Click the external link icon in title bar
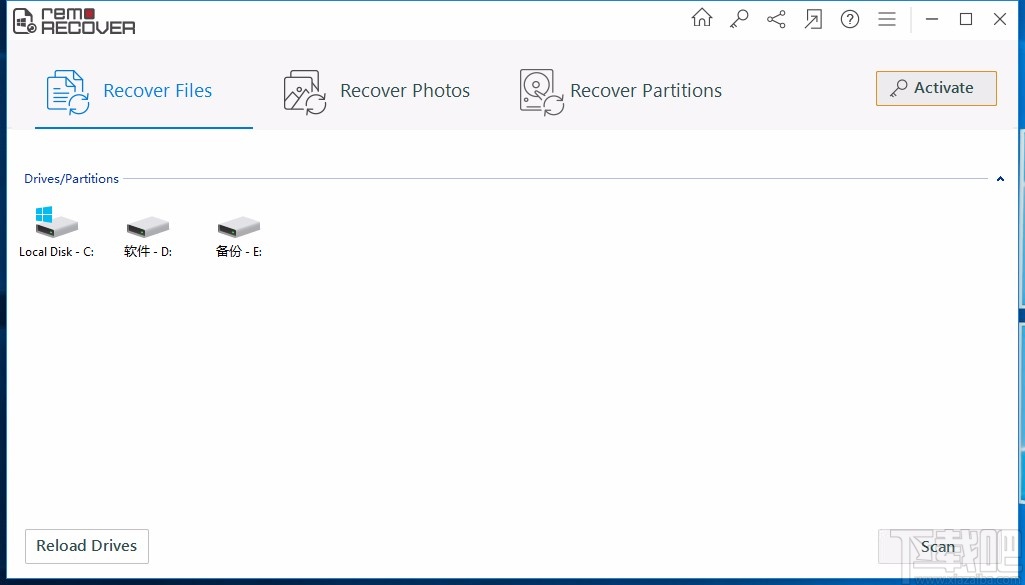The image size is (1025, 585). click(813, 18)
